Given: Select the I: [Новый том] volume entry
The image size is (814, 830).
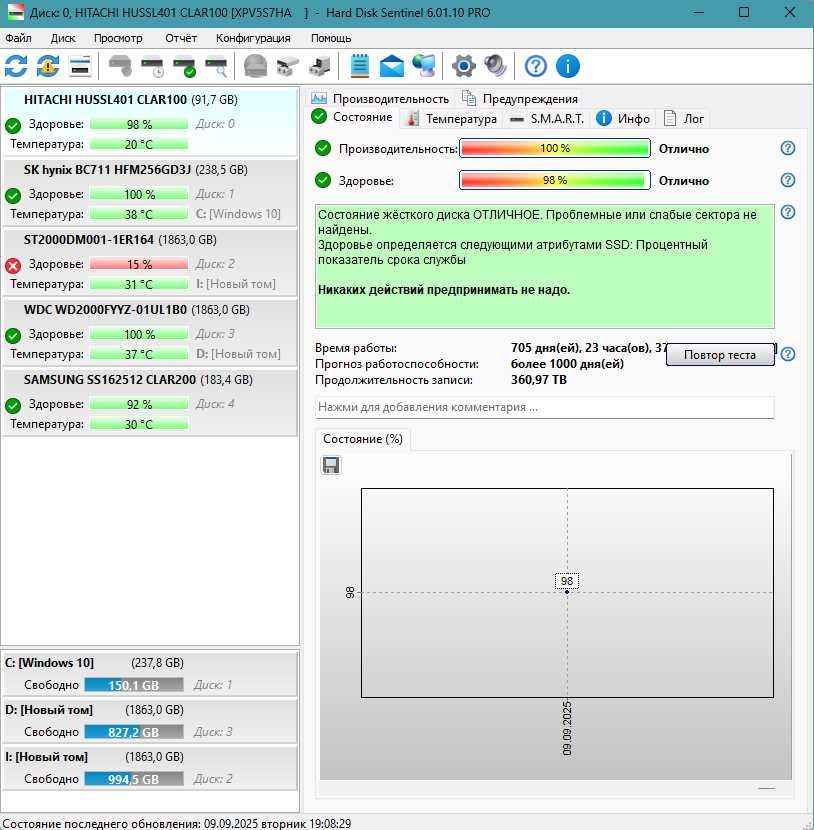Looking at the screenshot, I should (150, 768).
